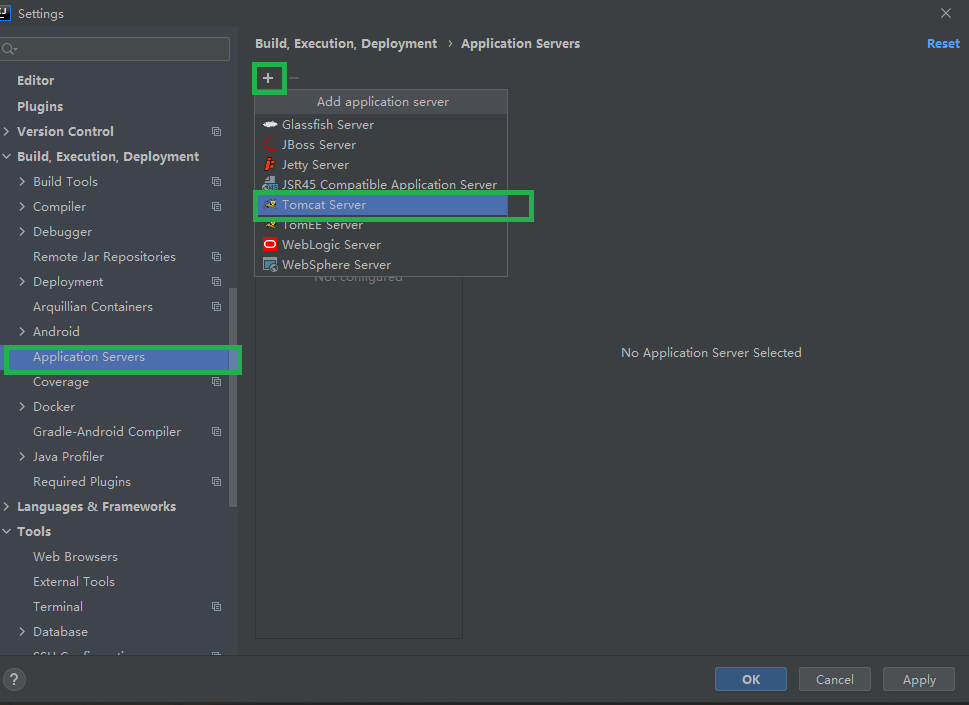Click the WebSphere Server icon
969x705 pixels.
pyautogui.click(x=270, y=264)
